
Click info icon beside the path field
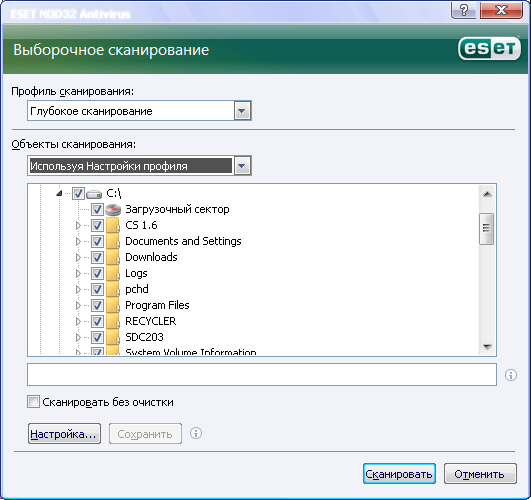click(511, 375)
